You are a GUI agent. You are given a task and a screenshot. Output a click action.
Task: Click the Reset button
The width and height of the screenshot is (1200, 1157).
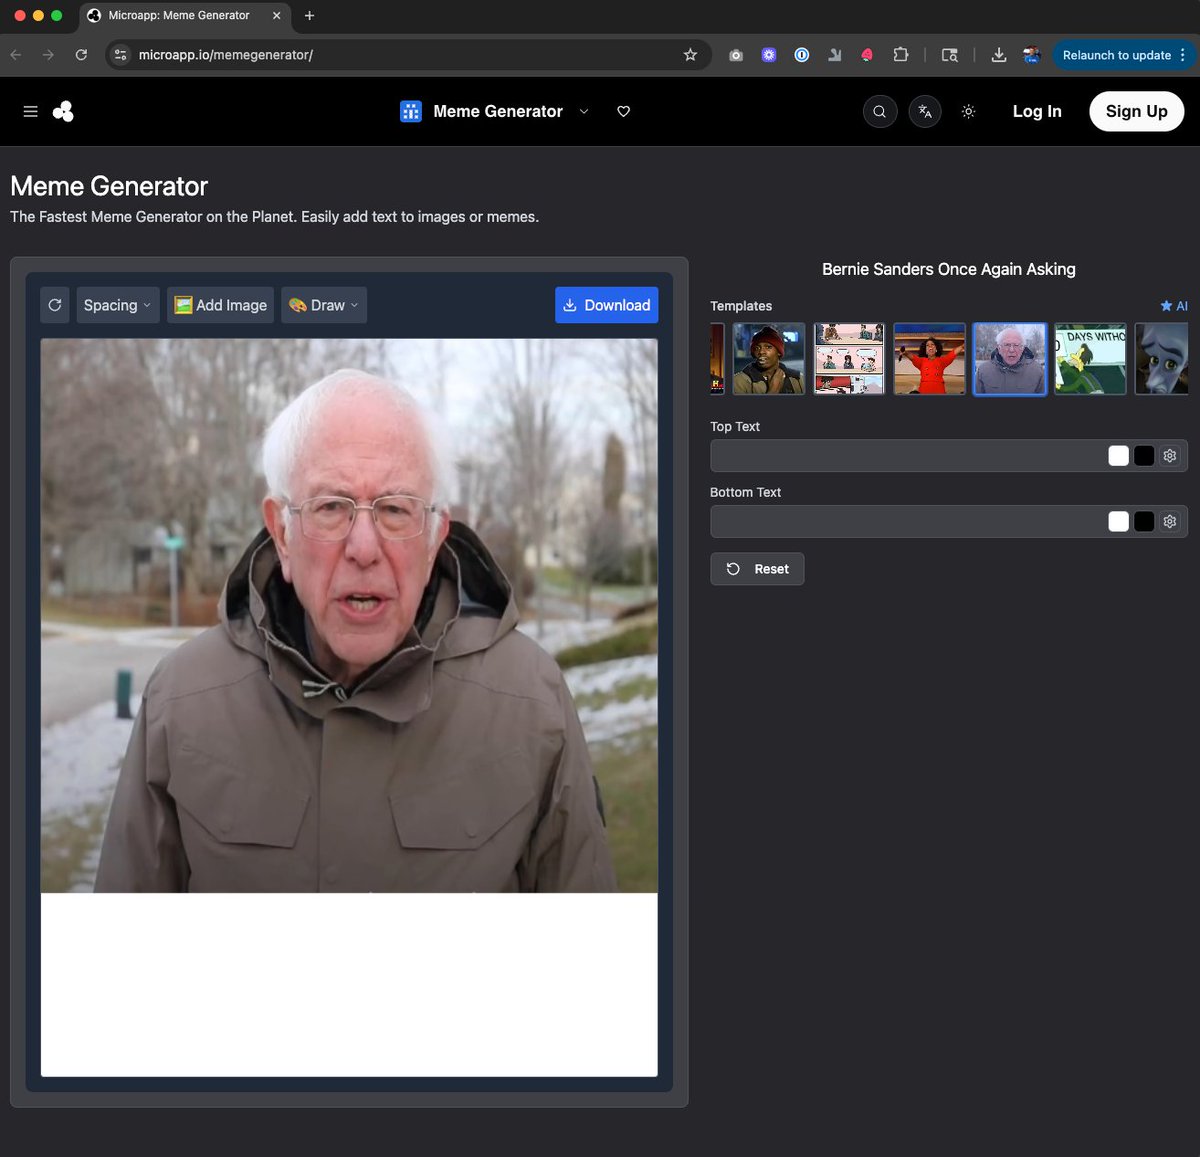[757, 568]
